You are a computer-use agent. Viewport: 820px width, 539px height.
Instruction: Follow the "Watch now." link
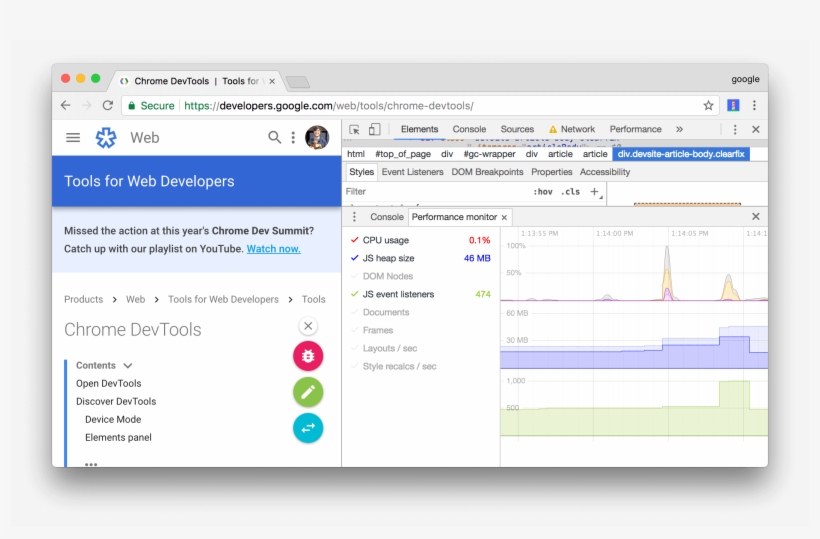(x=273, y=249)
